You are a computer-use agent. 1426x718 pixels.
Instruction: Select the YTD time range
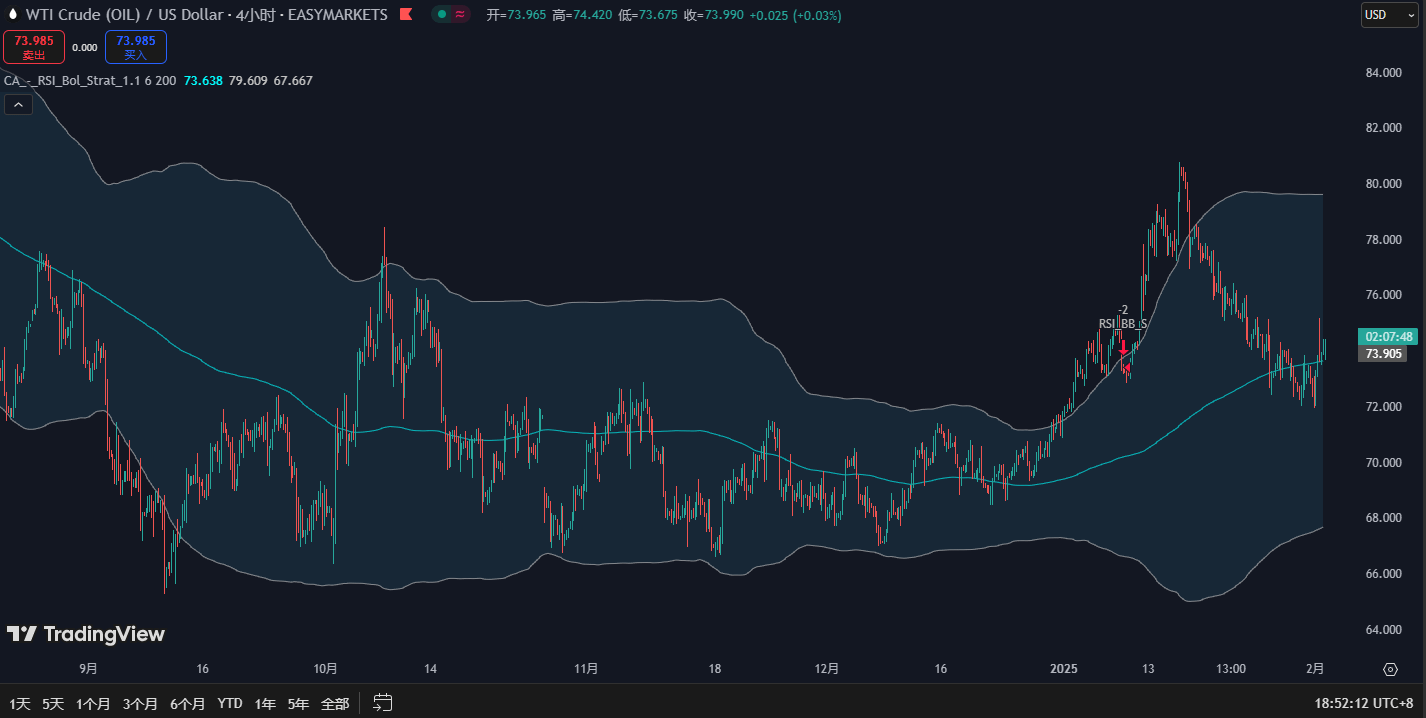230,703
